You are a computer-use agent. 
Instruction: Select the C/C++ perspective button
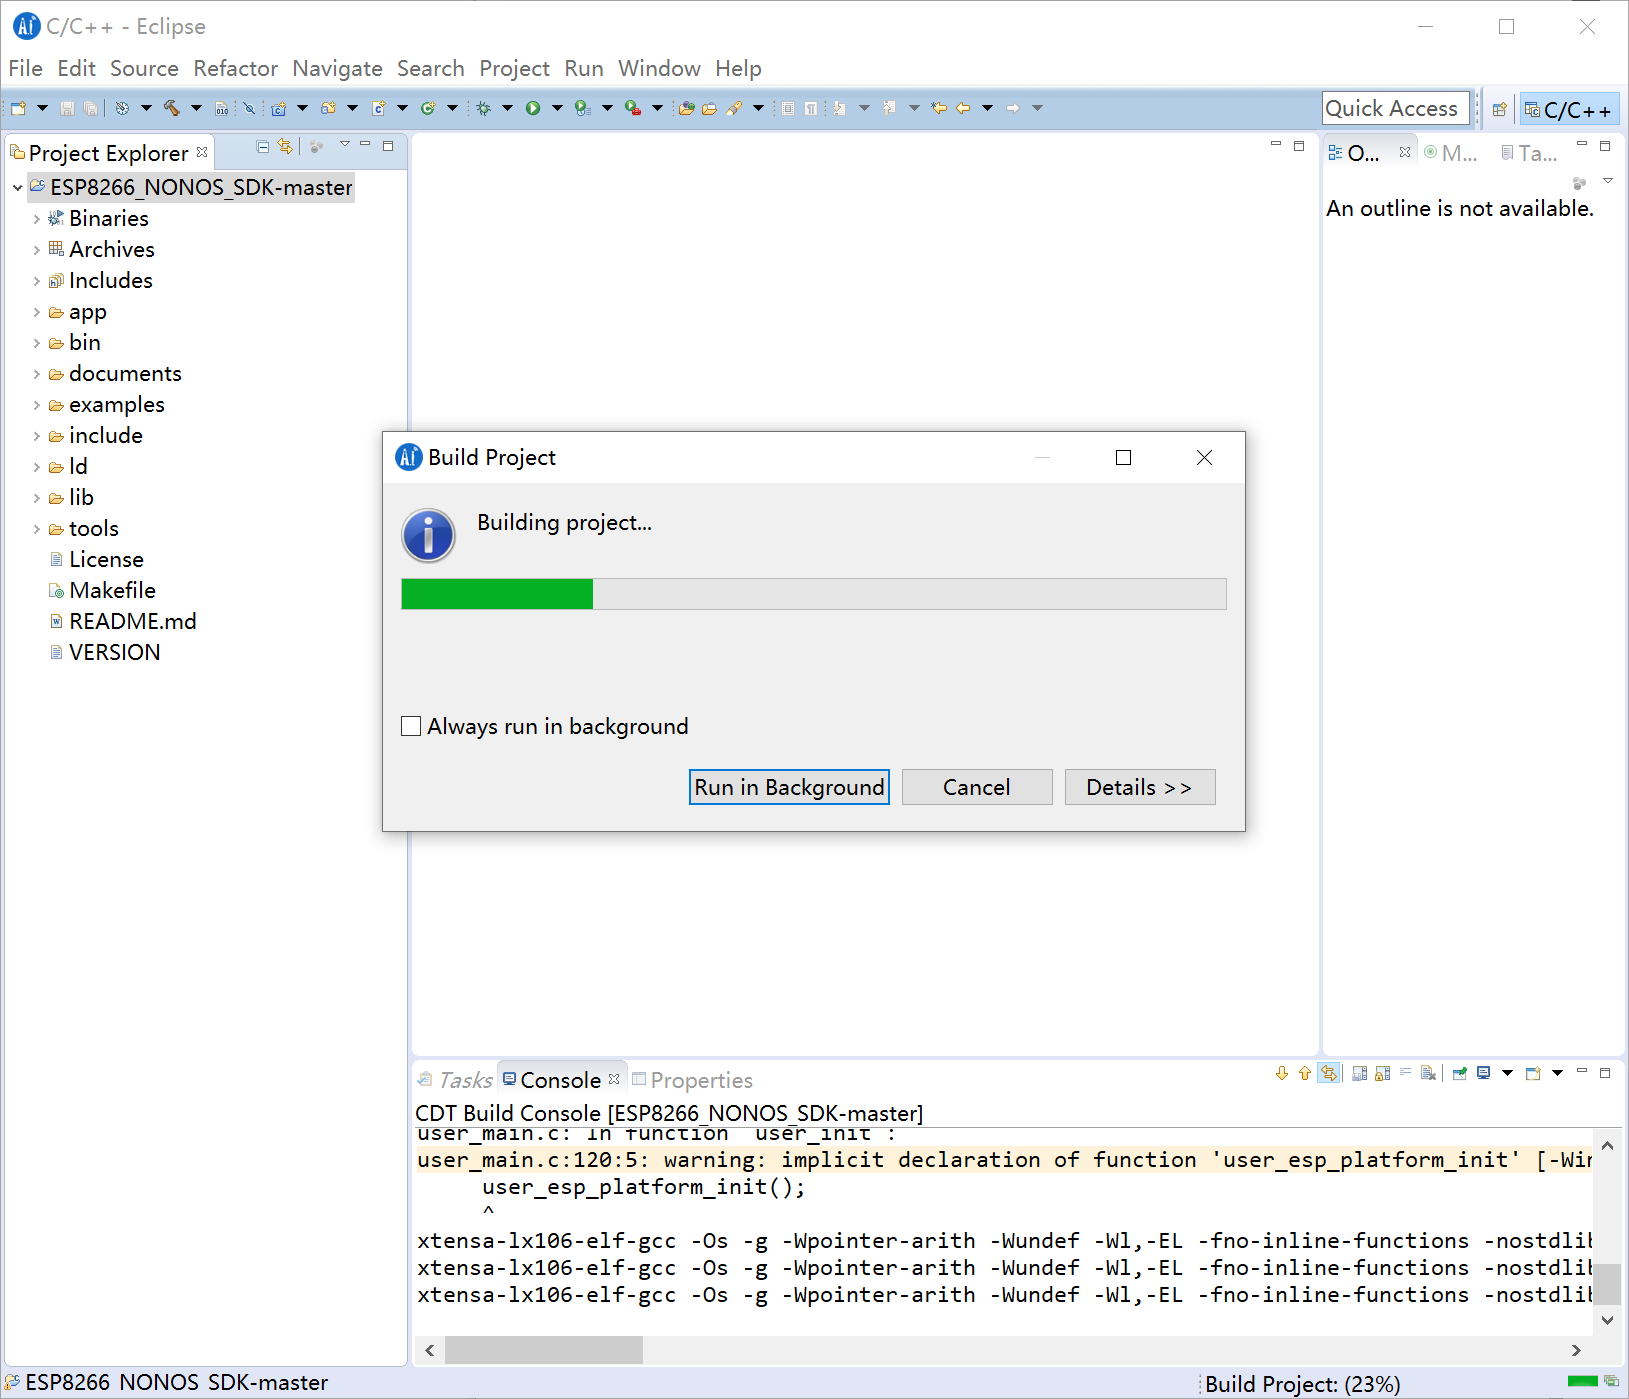[x=1569, y=109]
